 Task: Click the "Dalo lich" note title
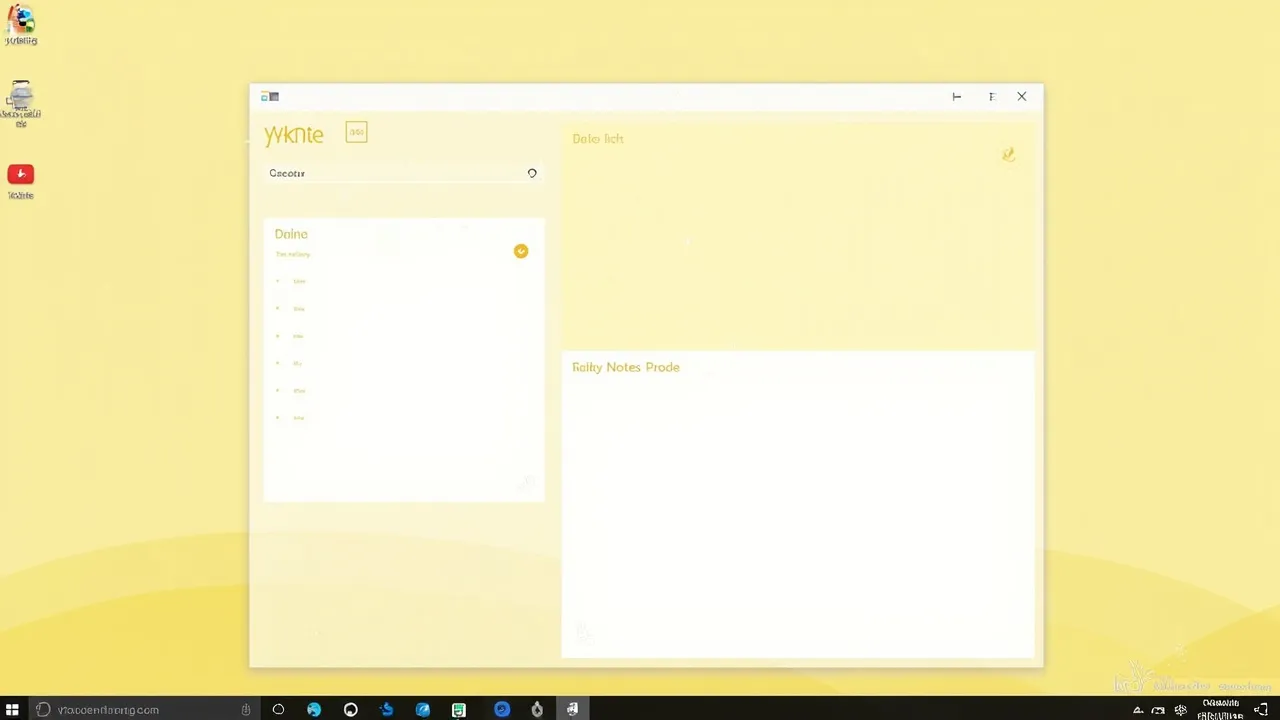tap(598, 139)
